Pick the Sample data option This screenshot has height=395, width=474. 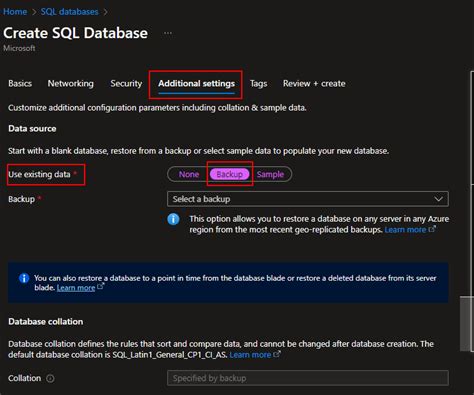coord(270,174)
